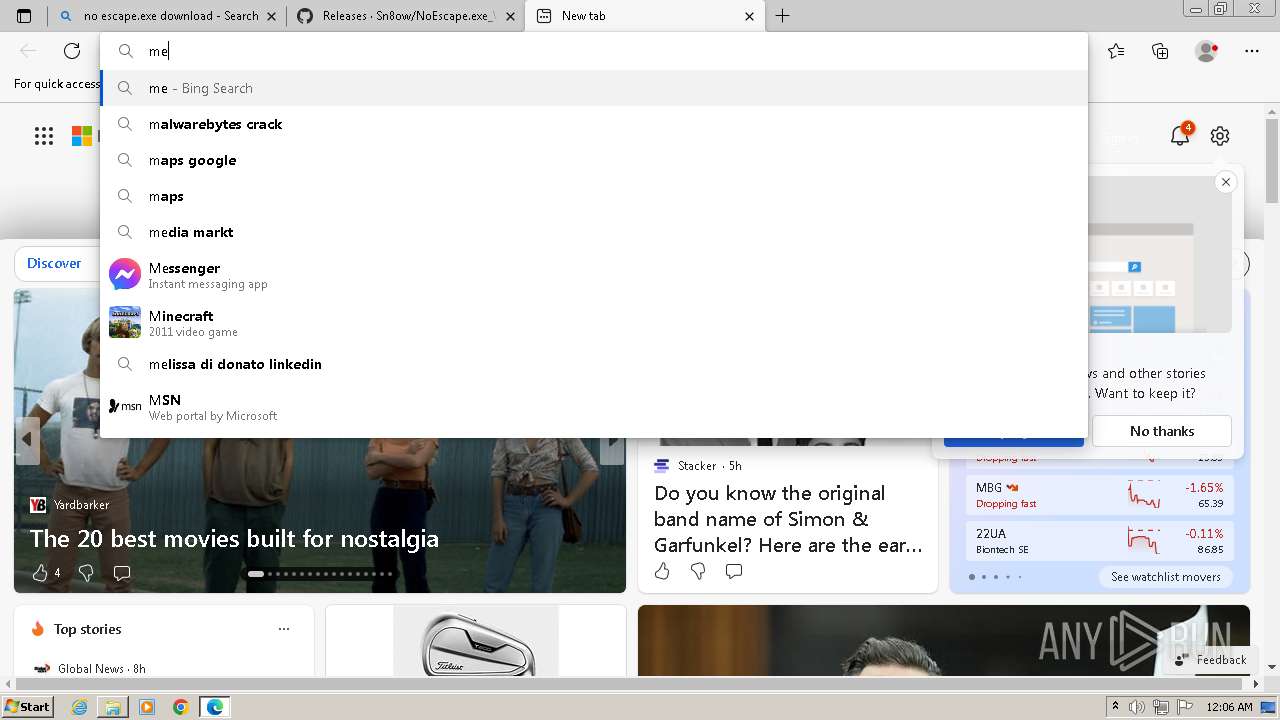Select 'media markt' suggestion
The width and height of the screenshot is (1280, 720).
[594, 232]
